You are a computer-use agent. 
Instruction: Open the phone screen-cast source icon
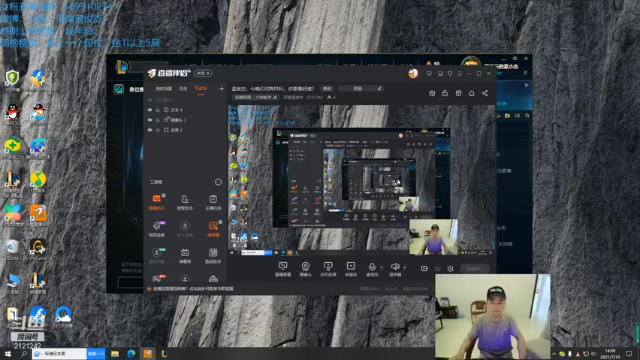328,269
